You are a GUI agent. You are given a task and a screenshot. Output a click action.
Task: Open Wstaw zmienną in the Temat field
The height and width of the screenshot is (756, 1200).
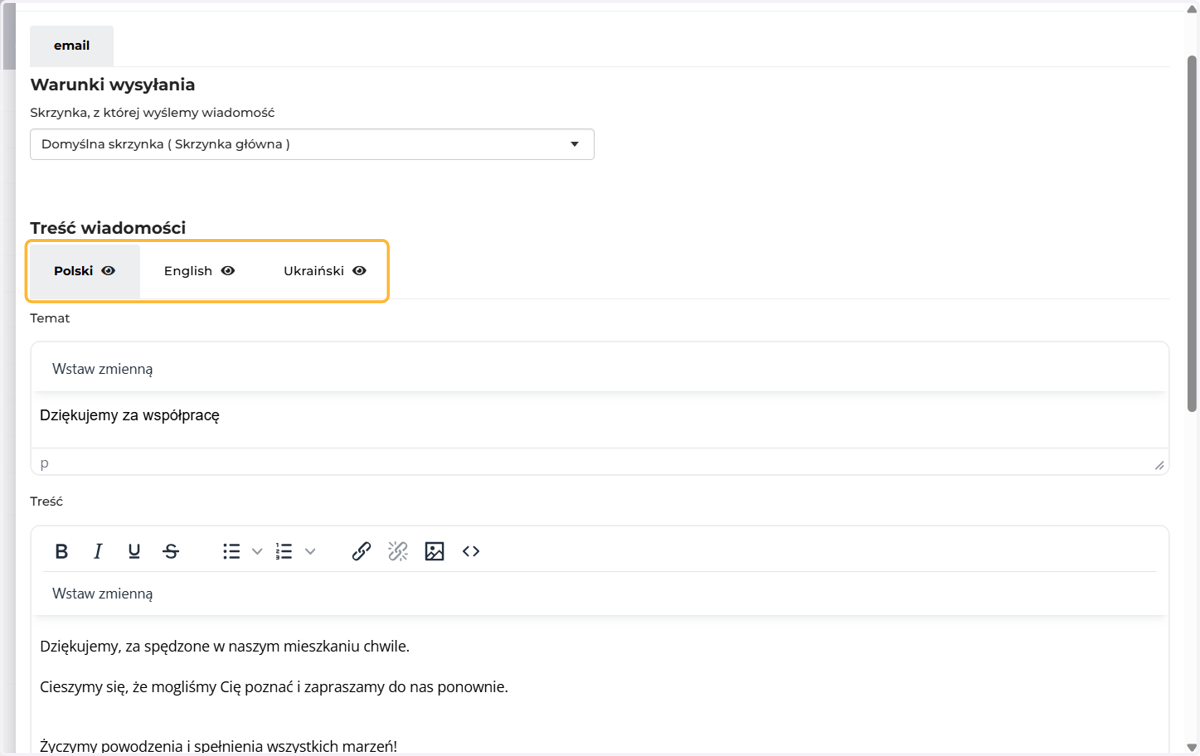click(x=103, y=369)
